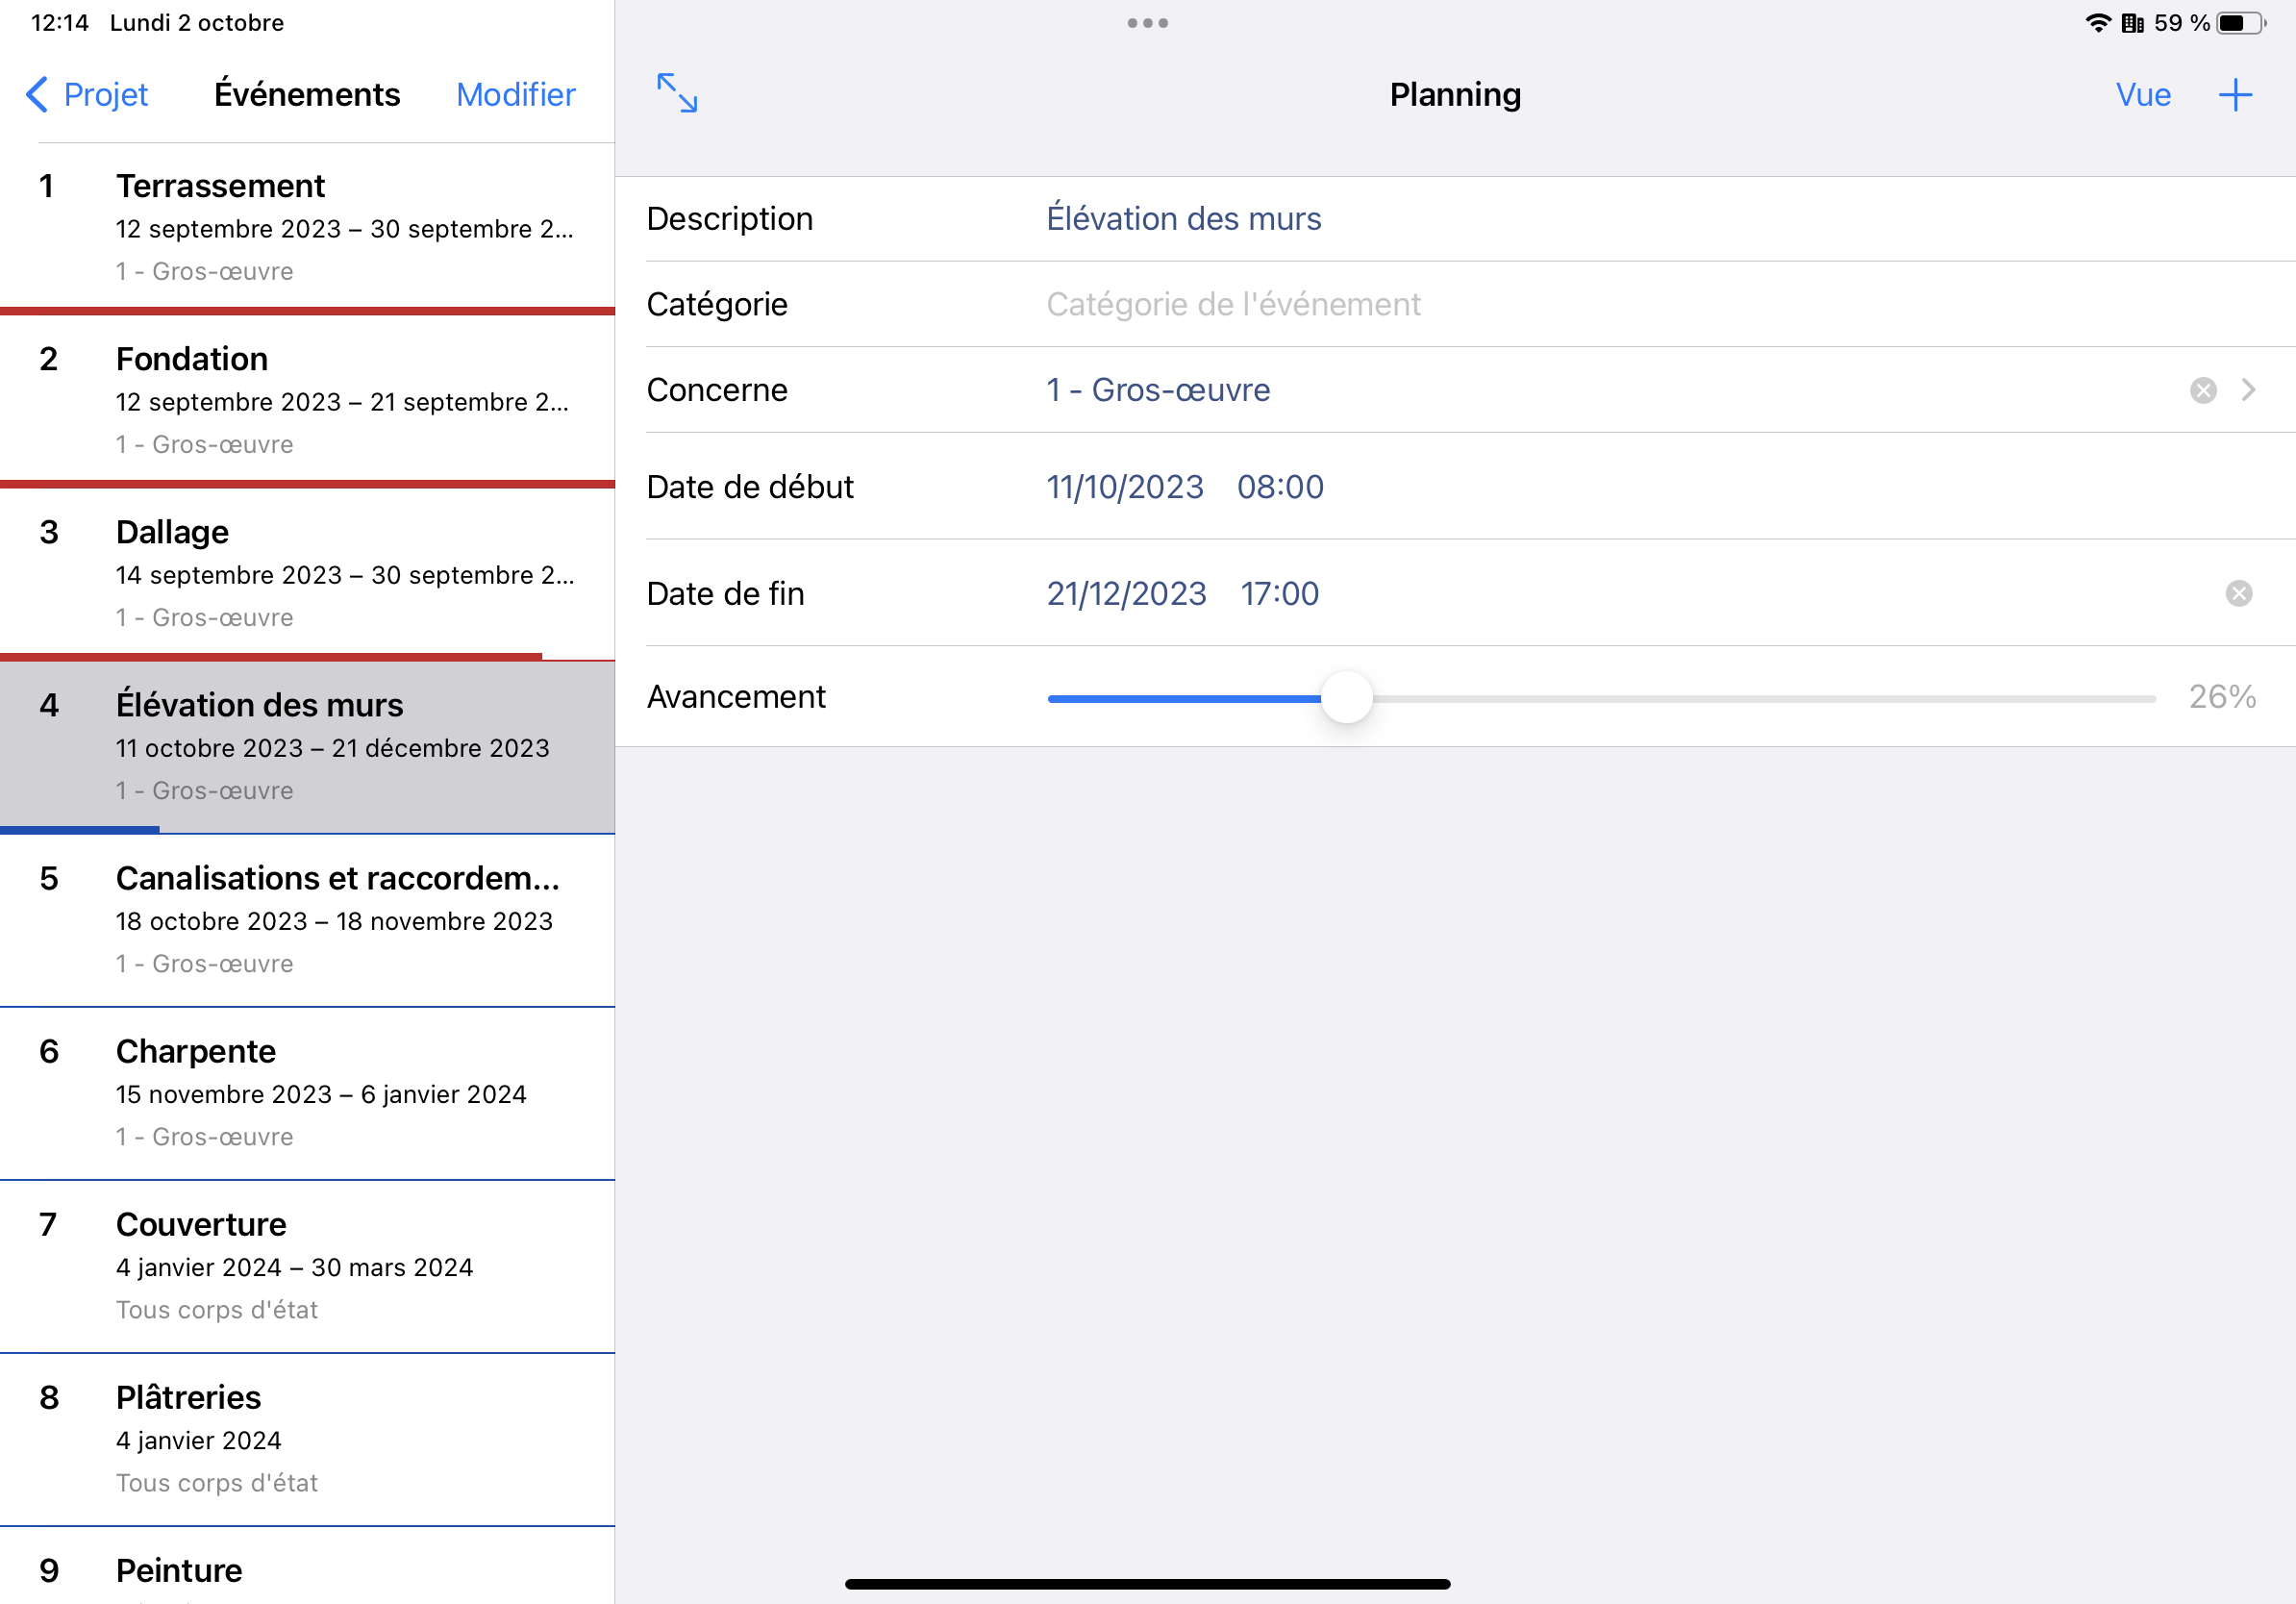The width and height of the screenshot is (2296, 1604).
Task: Tap the home indicator bar
Action: tap(1147, 1584)
